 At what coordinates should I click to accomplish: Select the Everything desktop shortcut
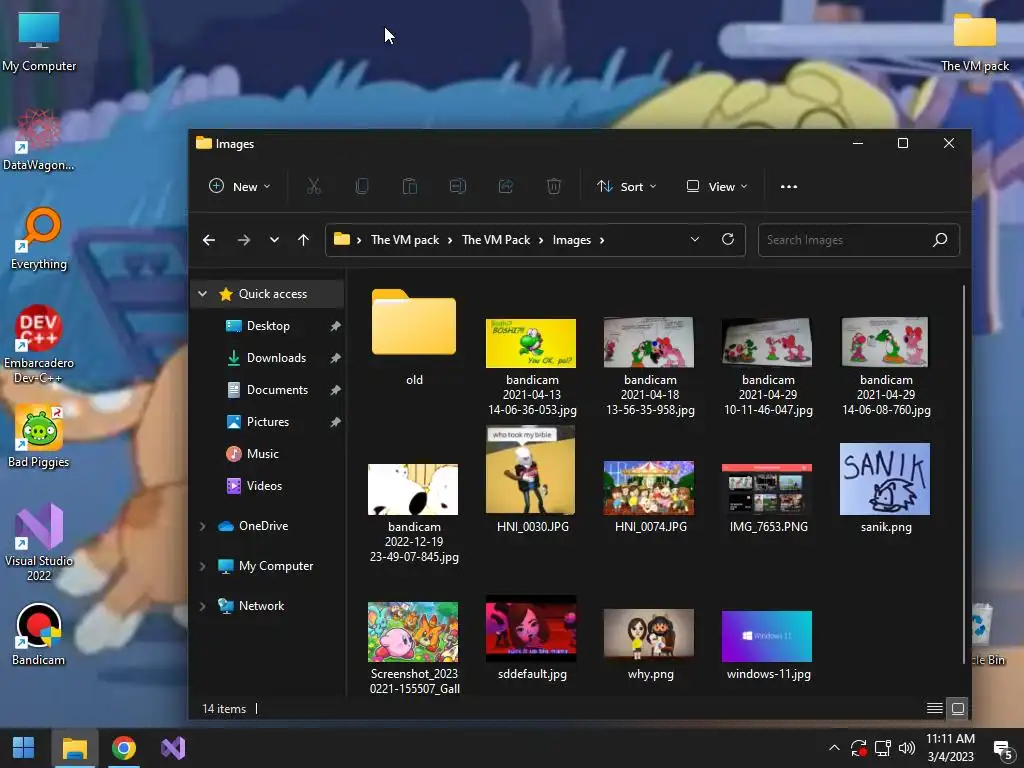tap(39, 238)
